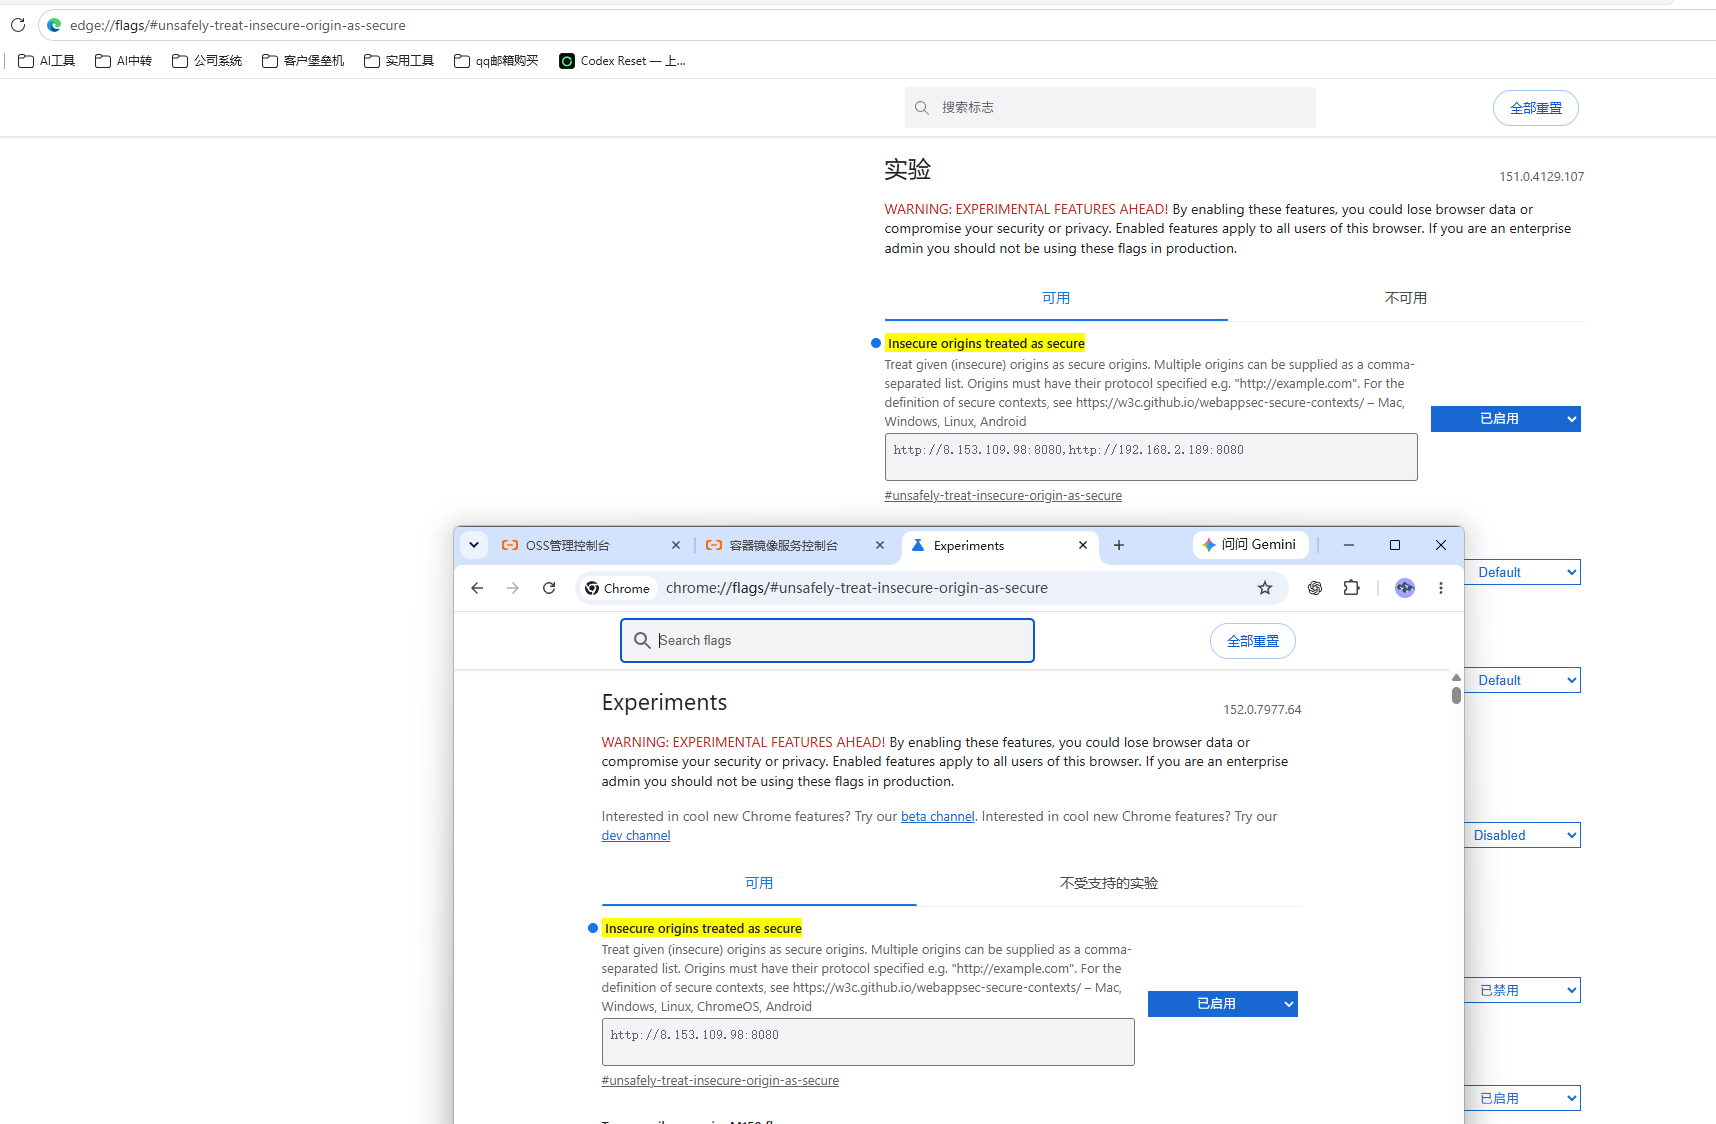Click the Edge reload page icon
The width and height of the screenshot is (1716, 1124).
point(18,25)
